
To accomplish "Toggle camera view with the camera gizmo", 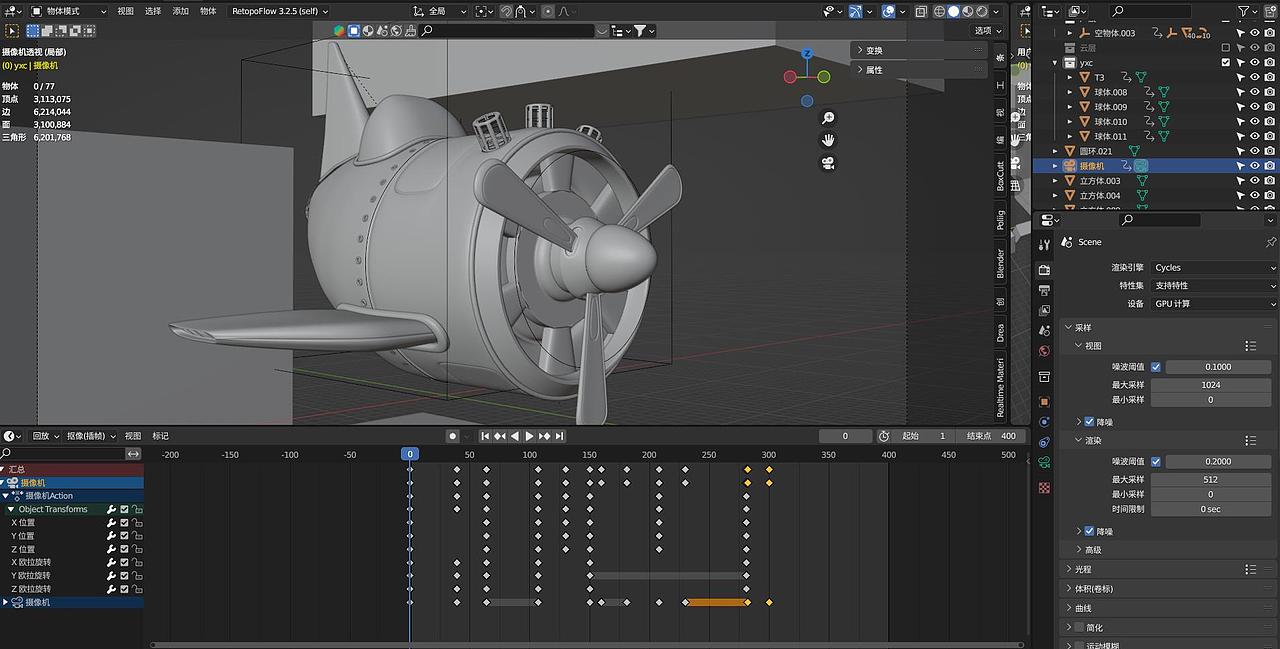I will pyautogui.click(x=828, y=163).
